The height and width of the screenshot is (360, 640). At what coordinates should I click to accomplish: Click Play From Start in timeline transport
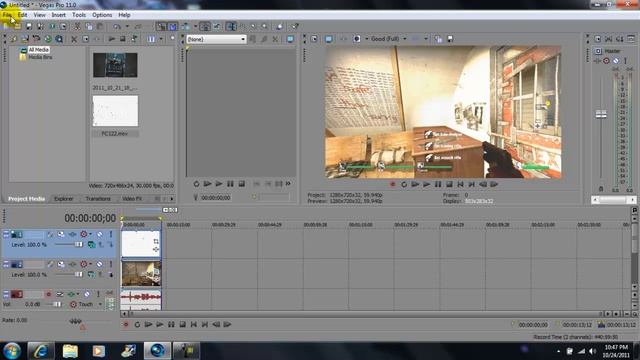(149, 325)
